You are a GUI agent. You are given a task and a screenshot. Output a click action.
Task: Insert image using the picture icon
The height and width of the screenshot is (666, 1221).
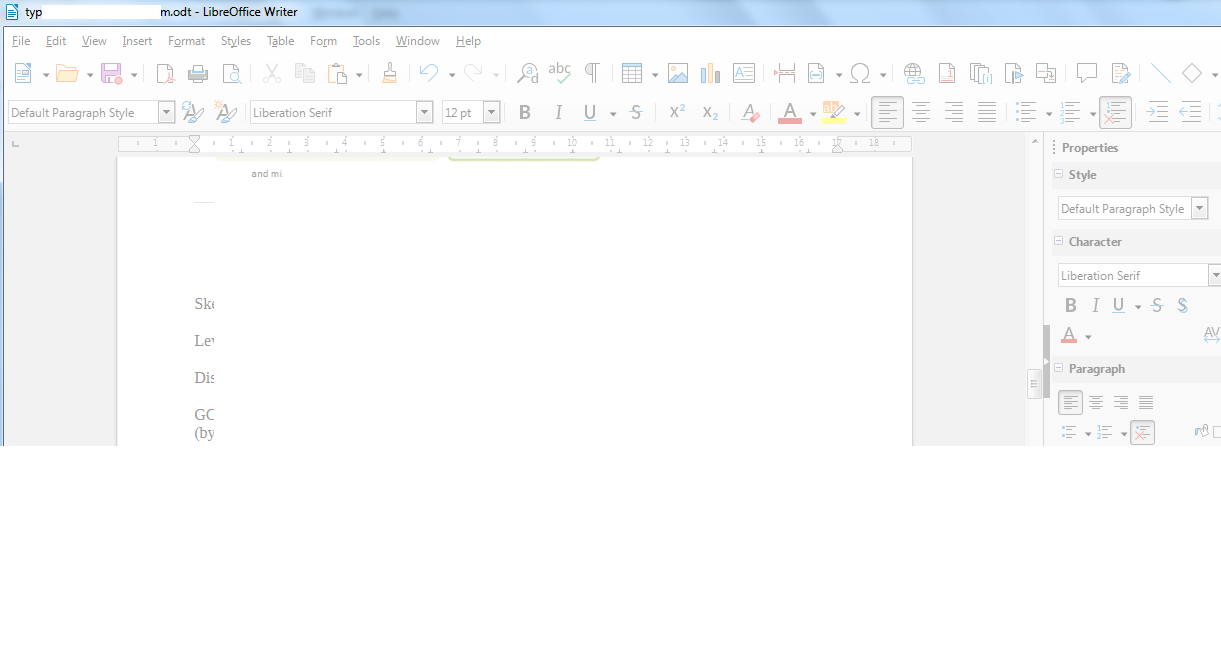pyautogui.click(x=678, y=73)
